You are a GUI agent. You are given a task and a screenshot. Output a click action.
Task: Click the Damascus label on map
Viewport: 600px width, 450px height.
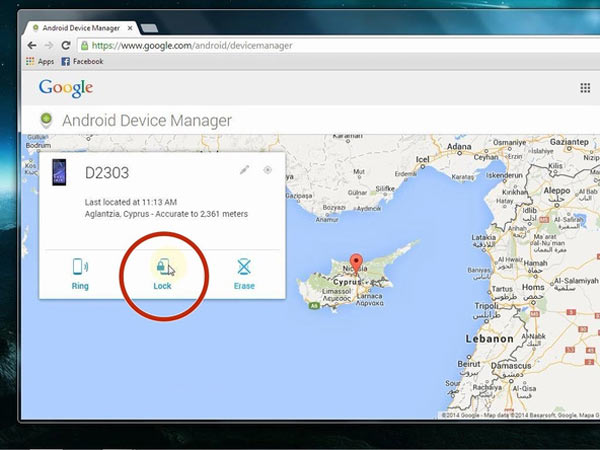[511, 365]
